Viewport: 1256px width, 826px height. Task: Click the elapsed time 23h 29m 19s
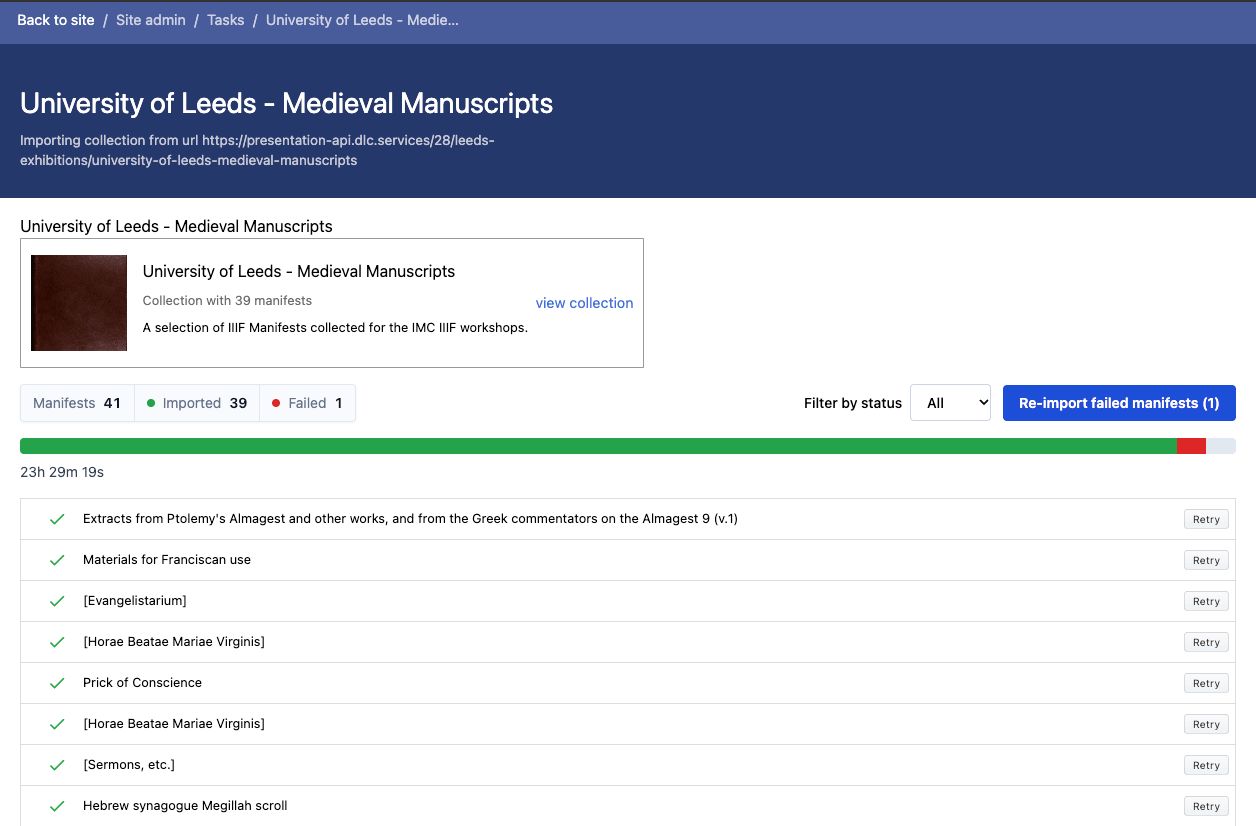(x=62, y=472)
